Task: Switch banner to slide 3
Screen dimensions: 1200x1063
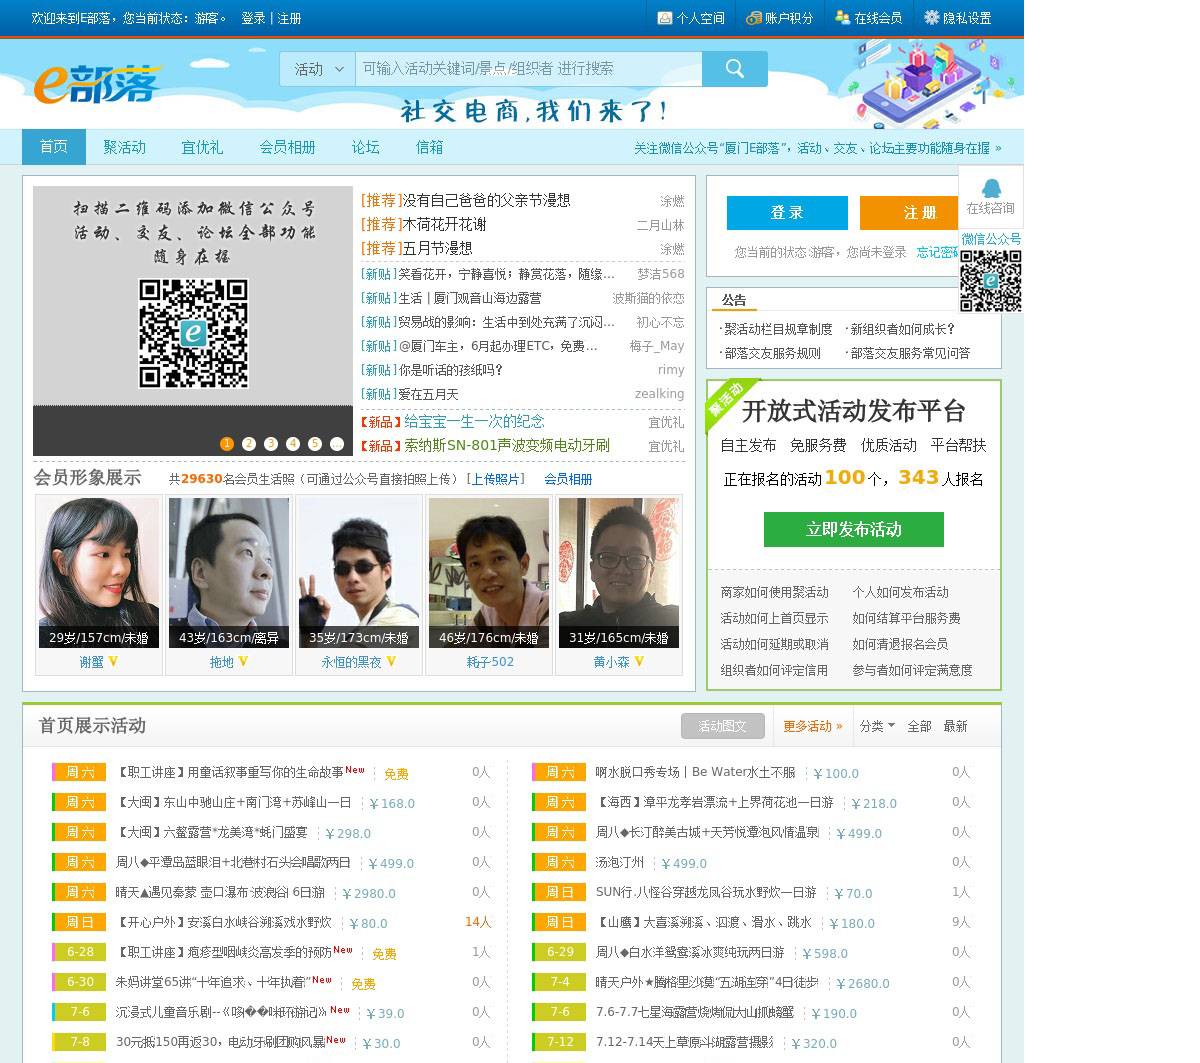Action: 271,444
